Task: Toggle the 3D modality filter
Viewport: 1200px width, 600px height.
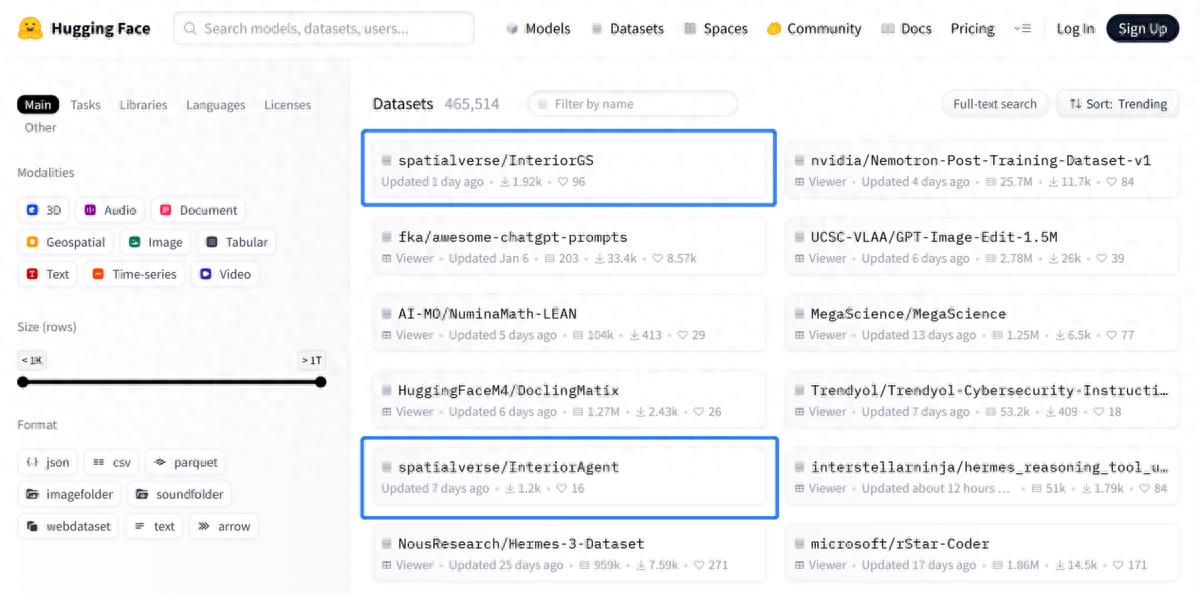Action: coord(44,210)
